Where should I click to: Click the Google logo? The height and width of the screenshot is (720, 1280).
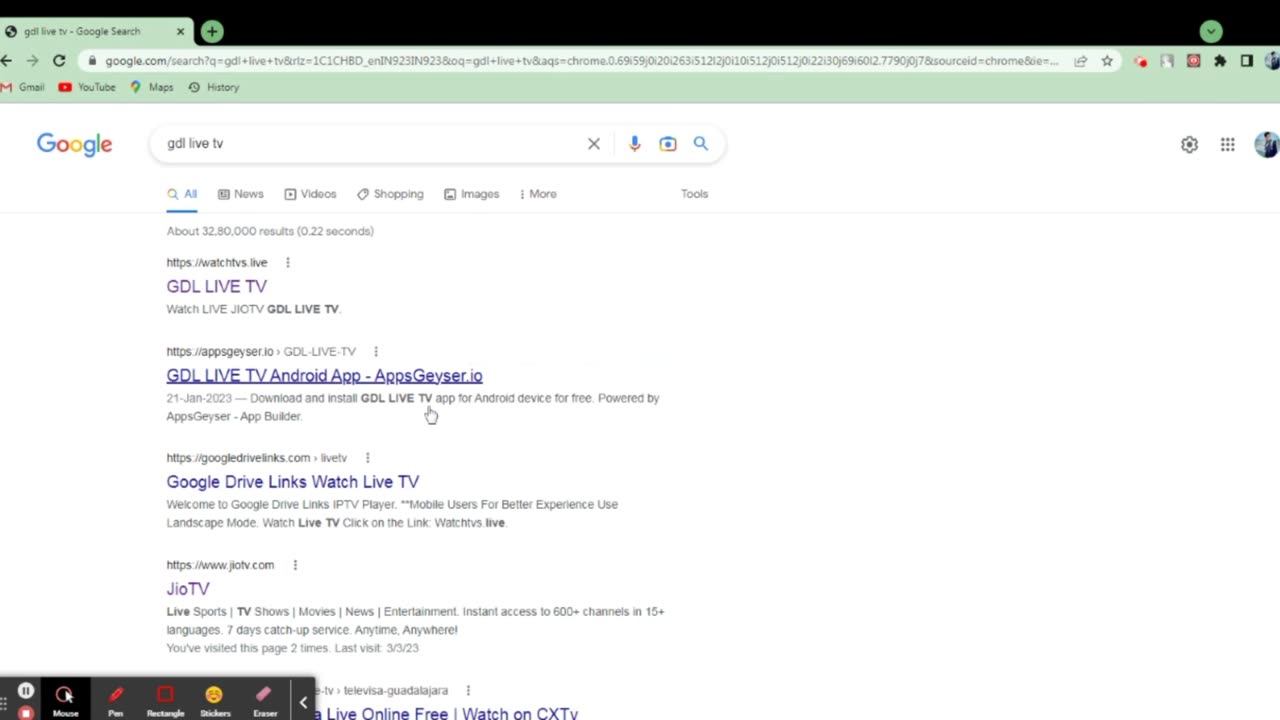pyautogui.click(x=75, y=145)
